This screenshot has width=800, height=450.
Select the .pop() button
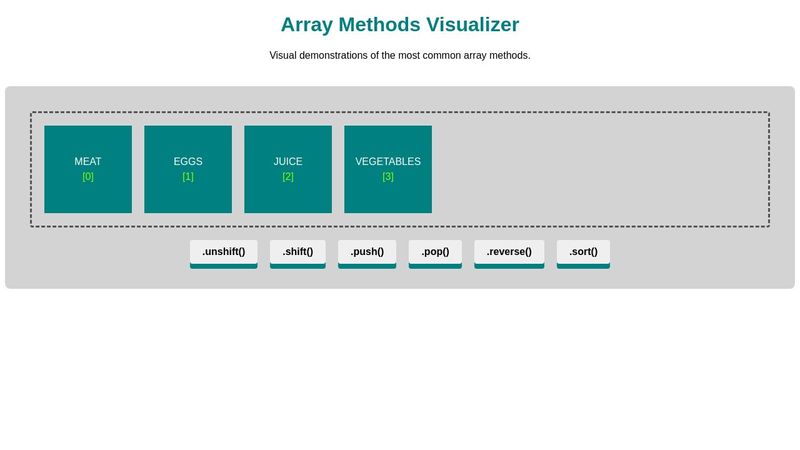point(435,254)
